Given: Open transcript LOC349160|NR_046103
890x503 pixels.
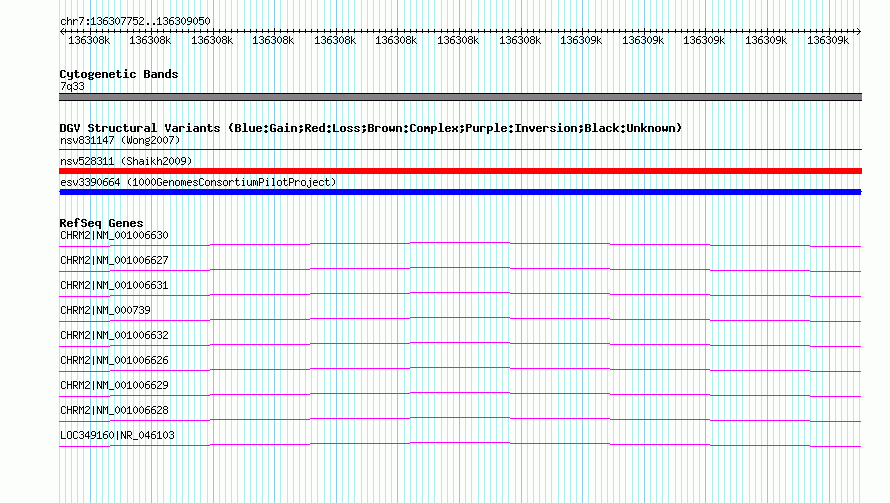Looking at the screenshot, I should tap(117, 435).
